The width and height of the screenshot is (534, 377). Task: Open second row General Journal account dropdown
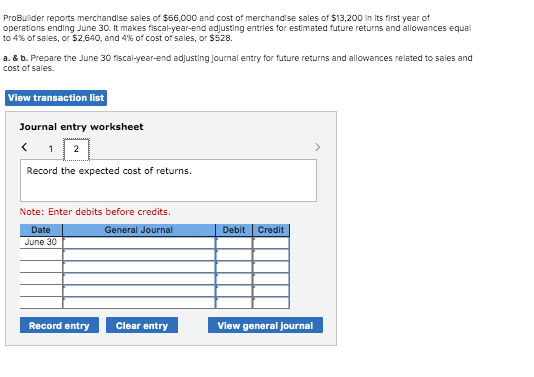tap(139, 255)
